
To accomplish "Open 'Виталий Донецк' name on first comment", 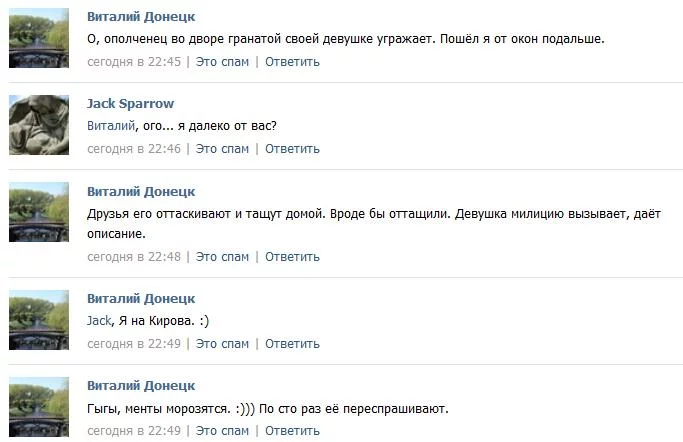I will (141, 17).
